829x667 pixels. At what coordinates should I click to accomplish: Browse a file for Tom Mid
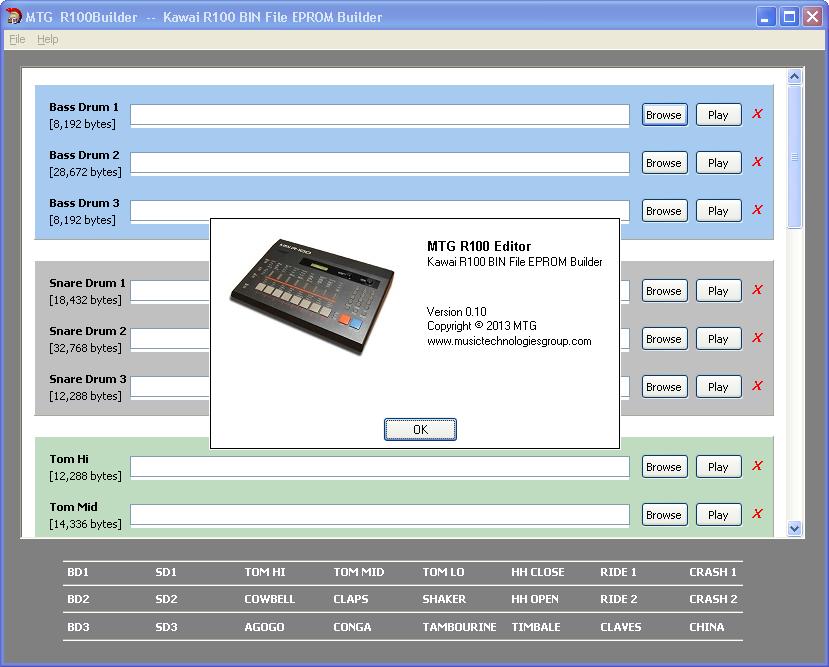point(665,515)
